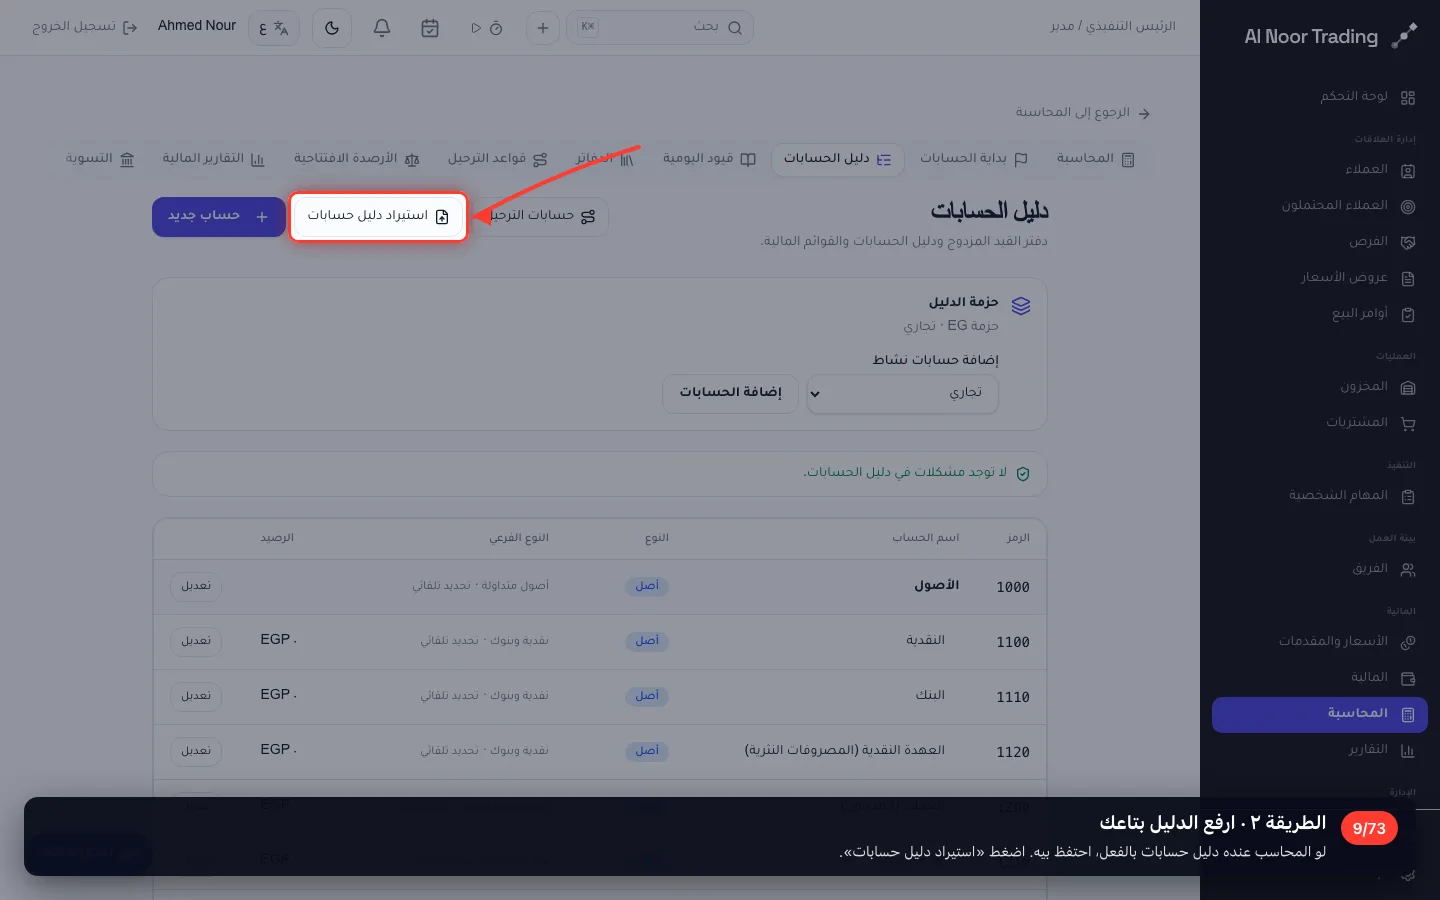Screen dimensions: 1440x900
Task: Open الفرص in sidebar
Action: pos(1320,242)
